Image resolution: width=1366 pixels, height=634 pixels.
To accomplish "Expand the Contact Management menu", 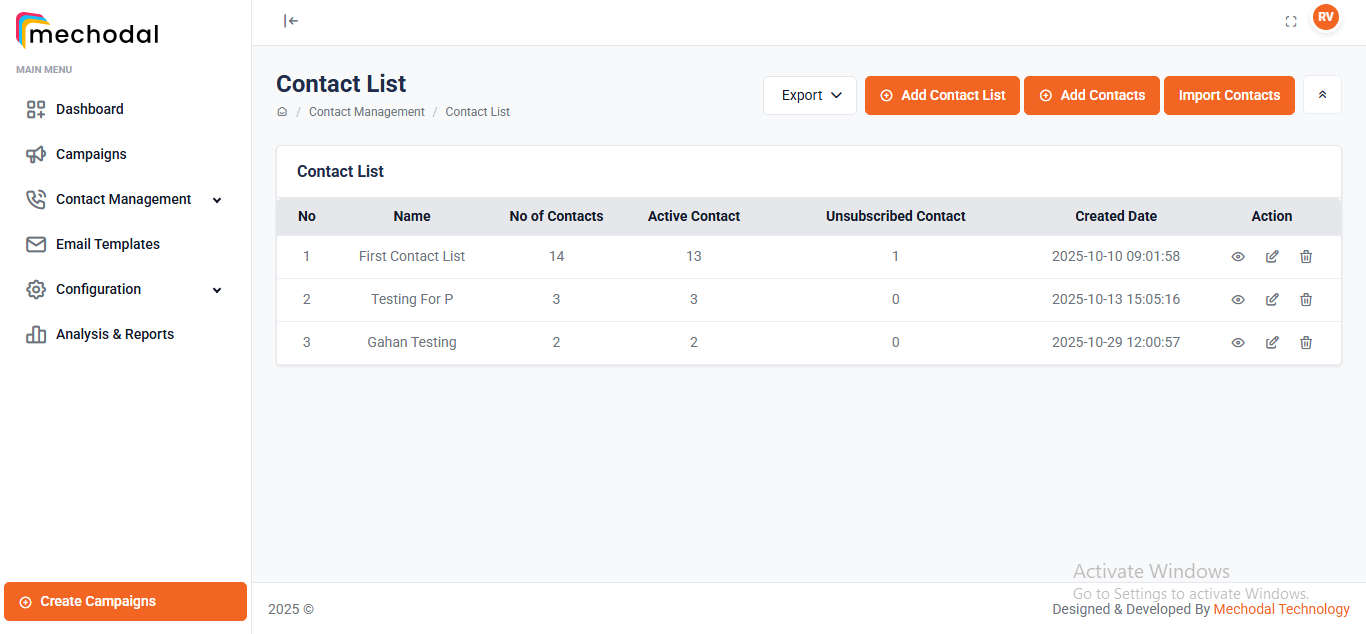I will (x=122, y=199).
